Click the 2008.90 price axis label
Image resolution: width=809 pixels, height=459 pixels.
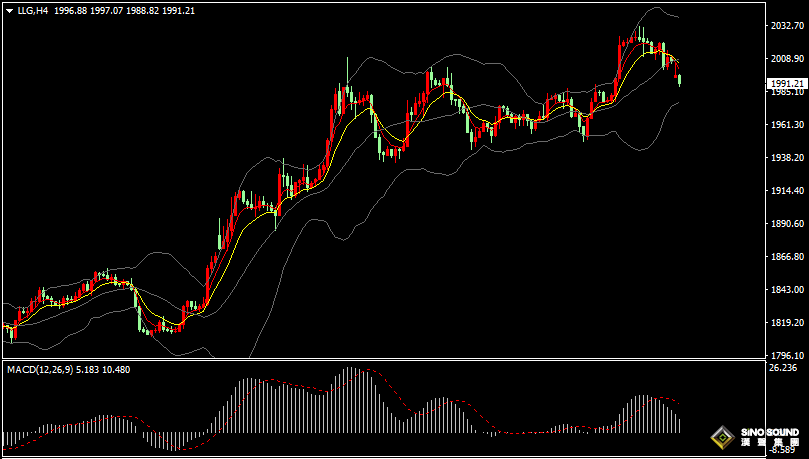coord(786,59)
